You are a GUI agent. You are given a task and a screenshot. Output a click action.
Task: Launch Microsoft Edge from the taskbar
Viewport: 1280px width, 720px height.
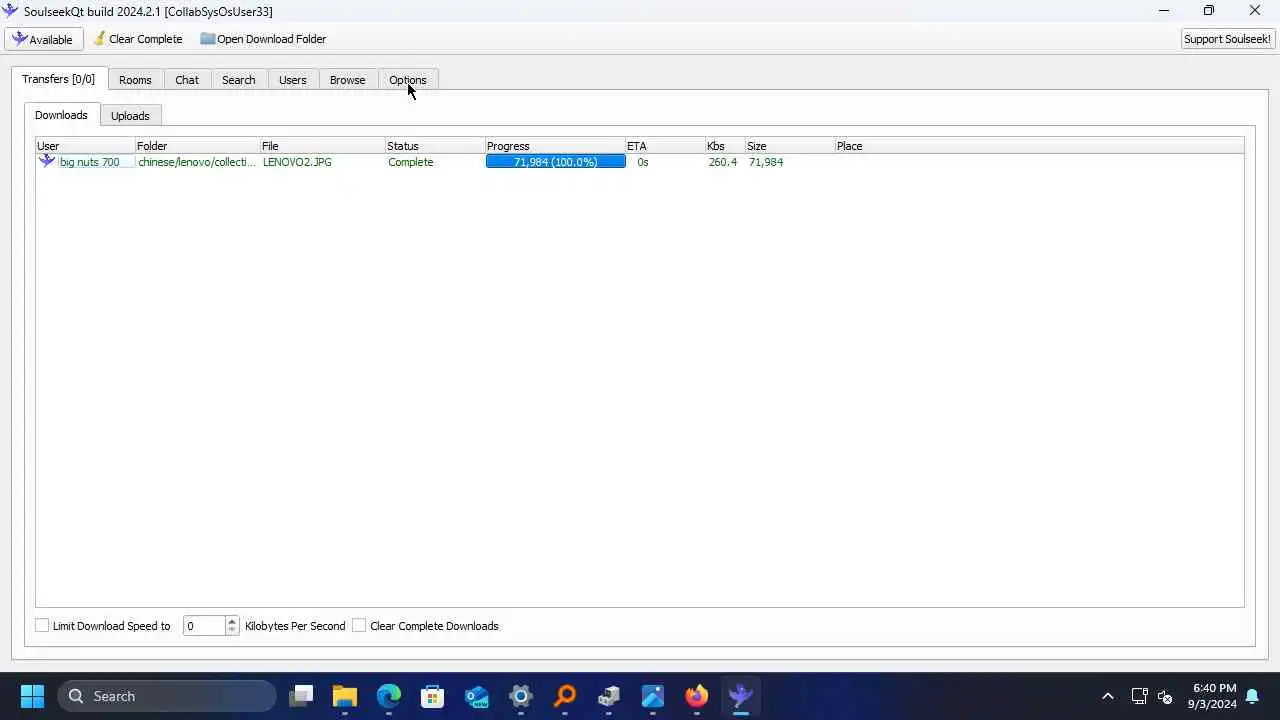[389, 696]
